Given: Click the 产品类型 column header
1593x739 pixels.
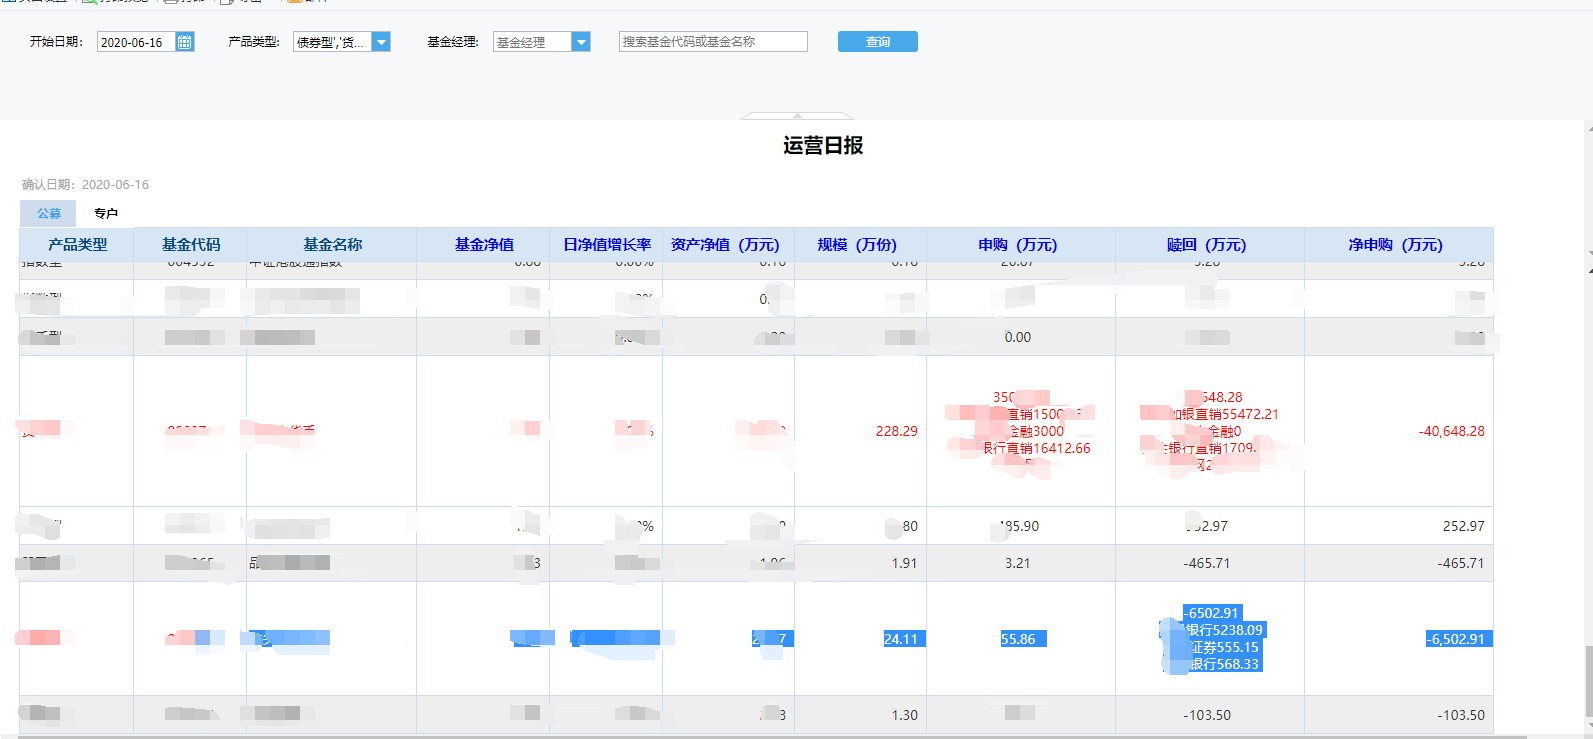Looking at the screenshot, I should point(77,245).
